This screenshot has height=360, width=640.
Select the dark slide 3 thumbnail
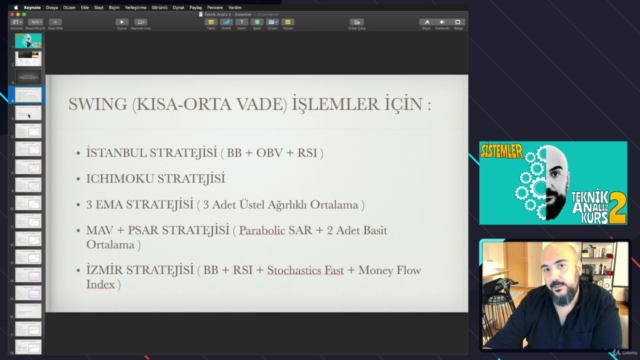[x=28, y=77]
